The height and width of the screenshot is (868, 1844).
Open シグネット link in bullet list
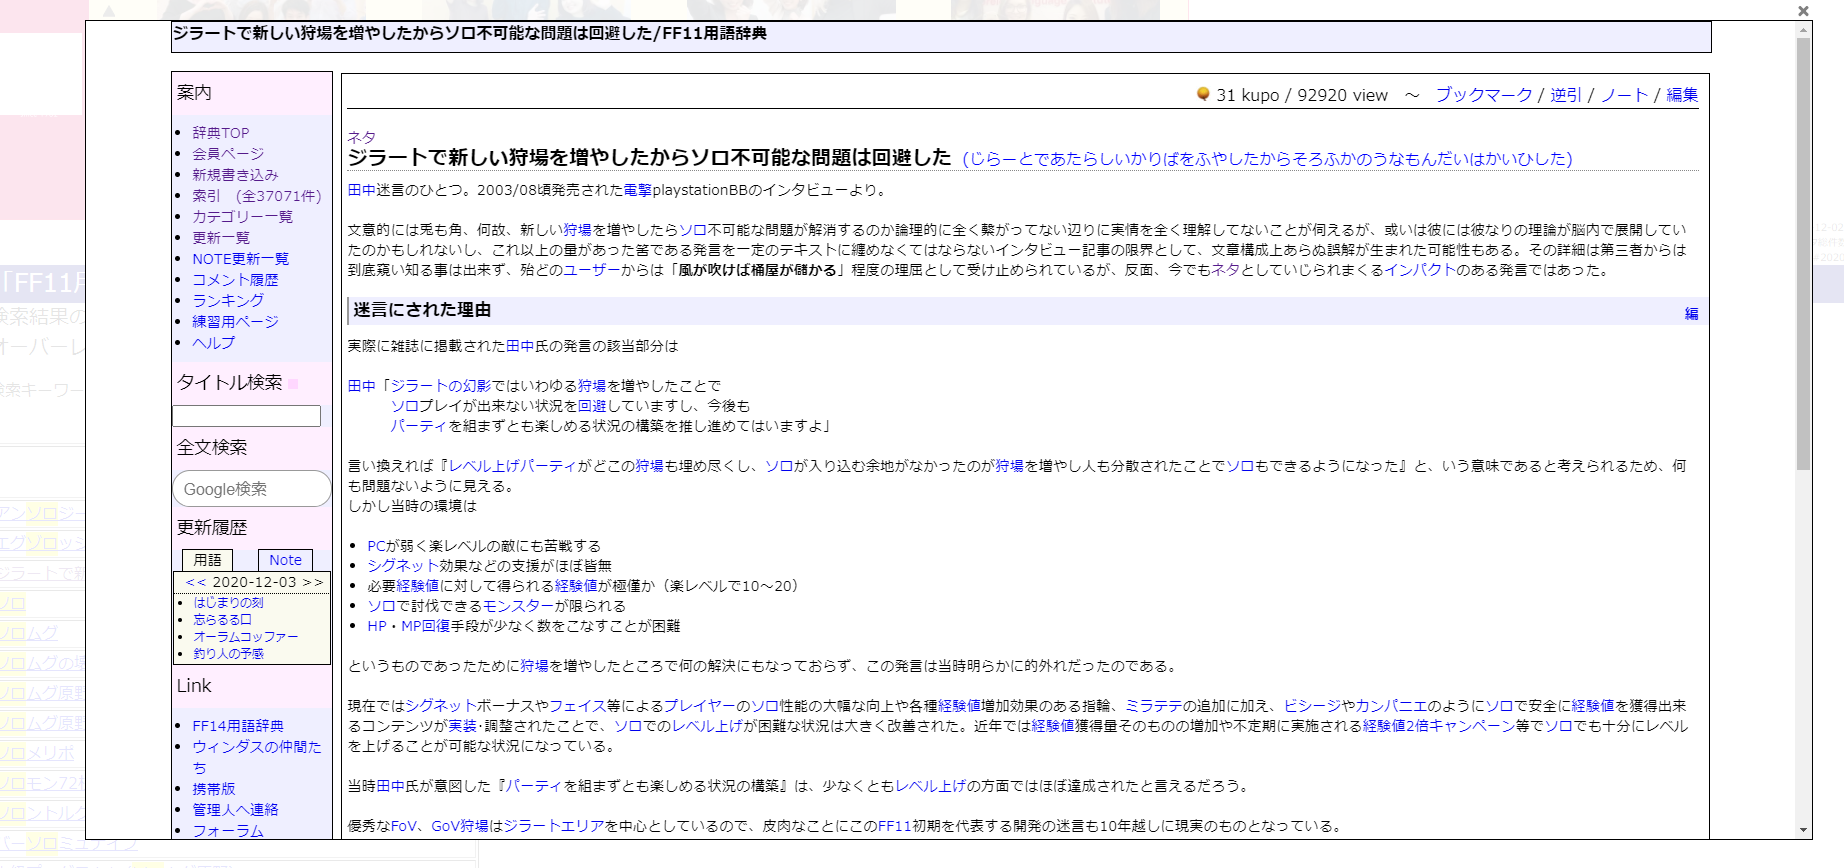click(x=403, y=566)
